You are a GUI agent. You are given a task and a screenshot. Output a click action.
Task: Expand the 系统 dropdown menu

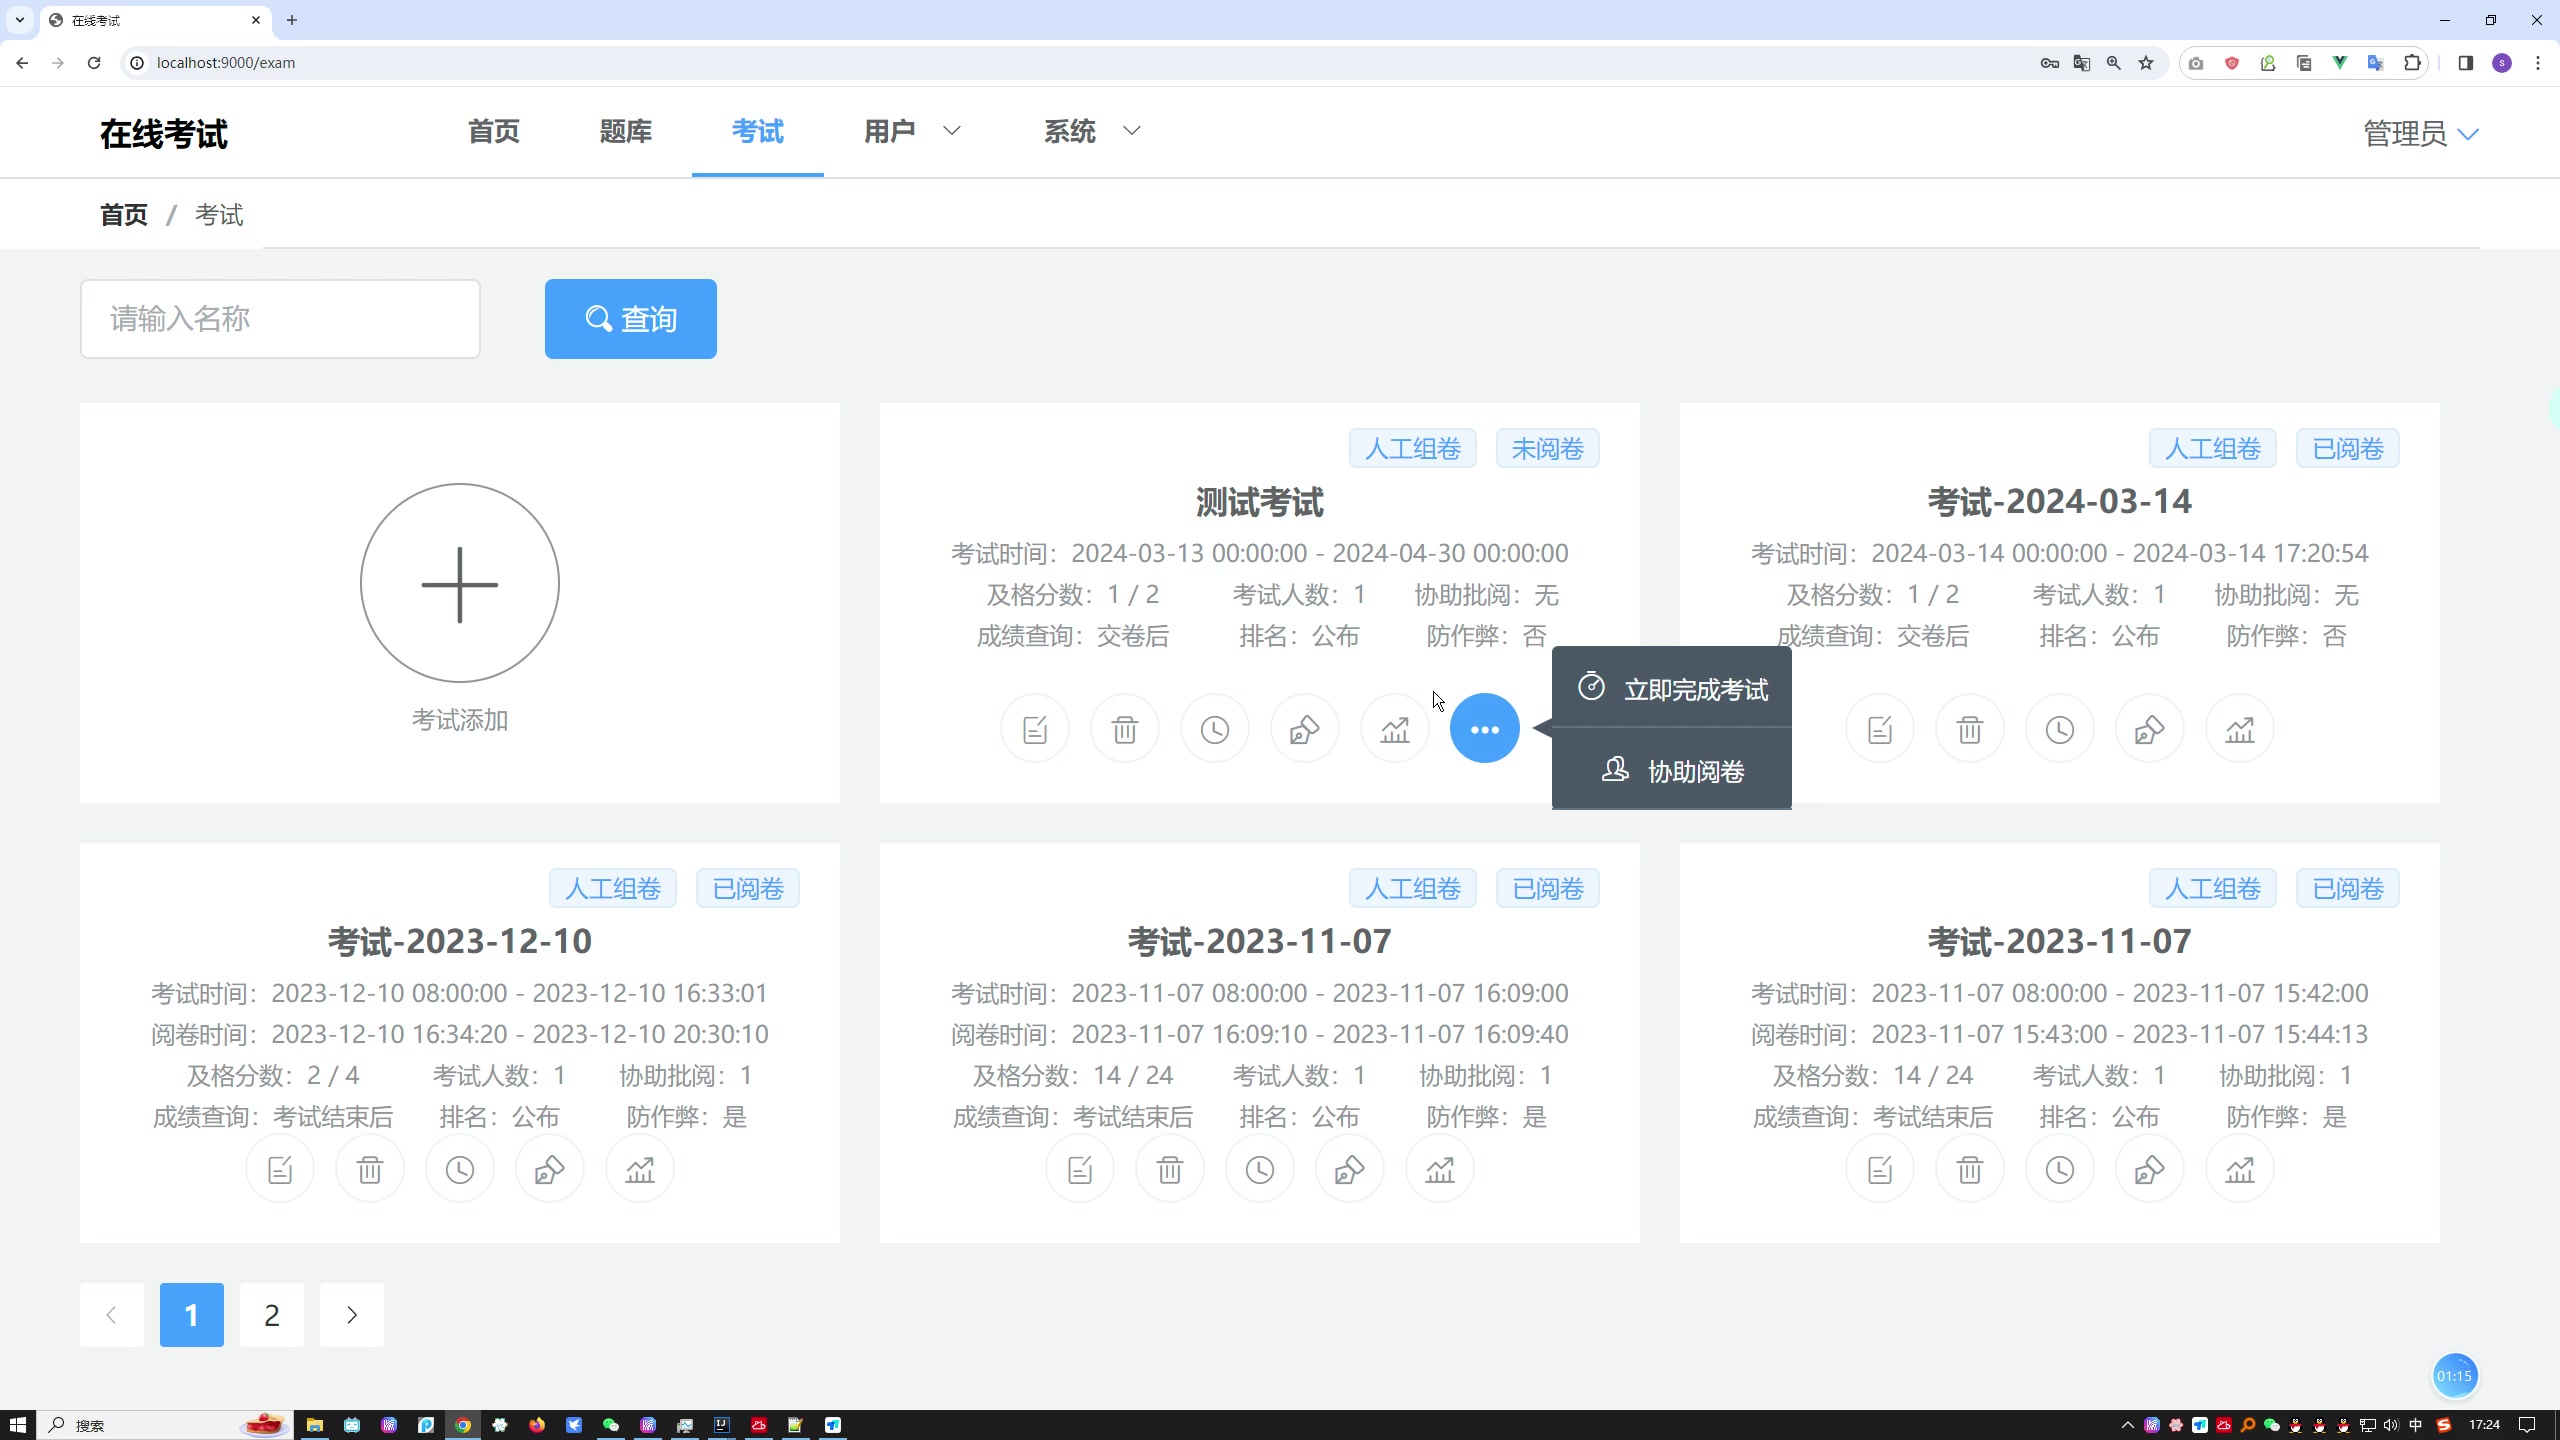click(1092, 131)
